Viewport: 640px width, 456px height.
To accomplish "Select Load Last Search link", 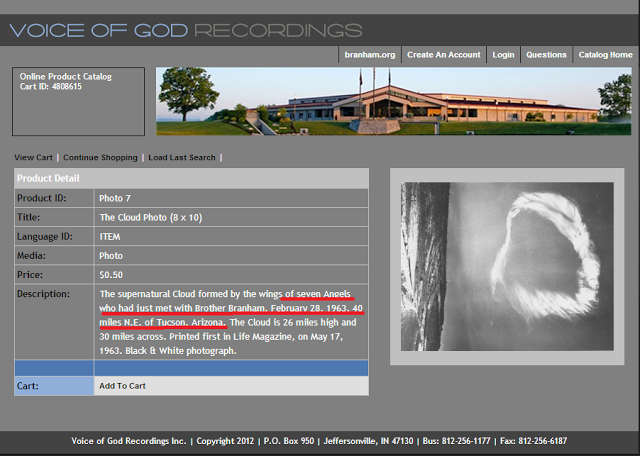I will coord(182,158).
